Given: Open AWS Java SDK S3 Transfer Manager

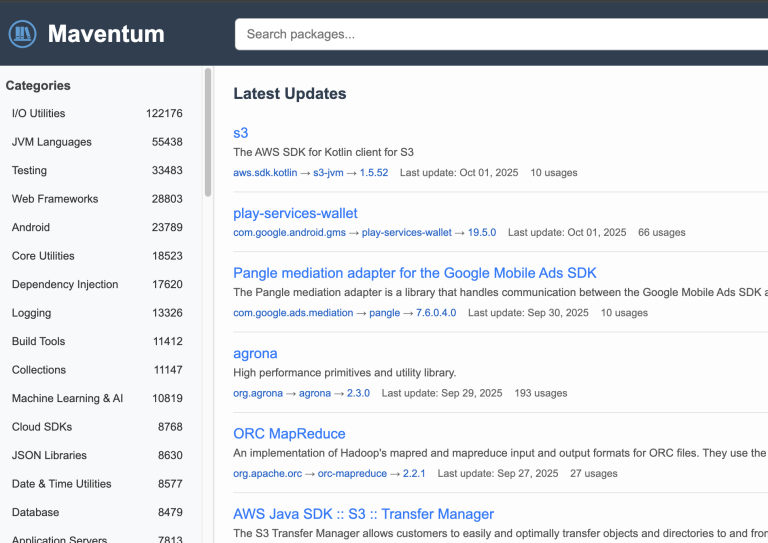Looking at the screenshot, I should pos(363,514).
